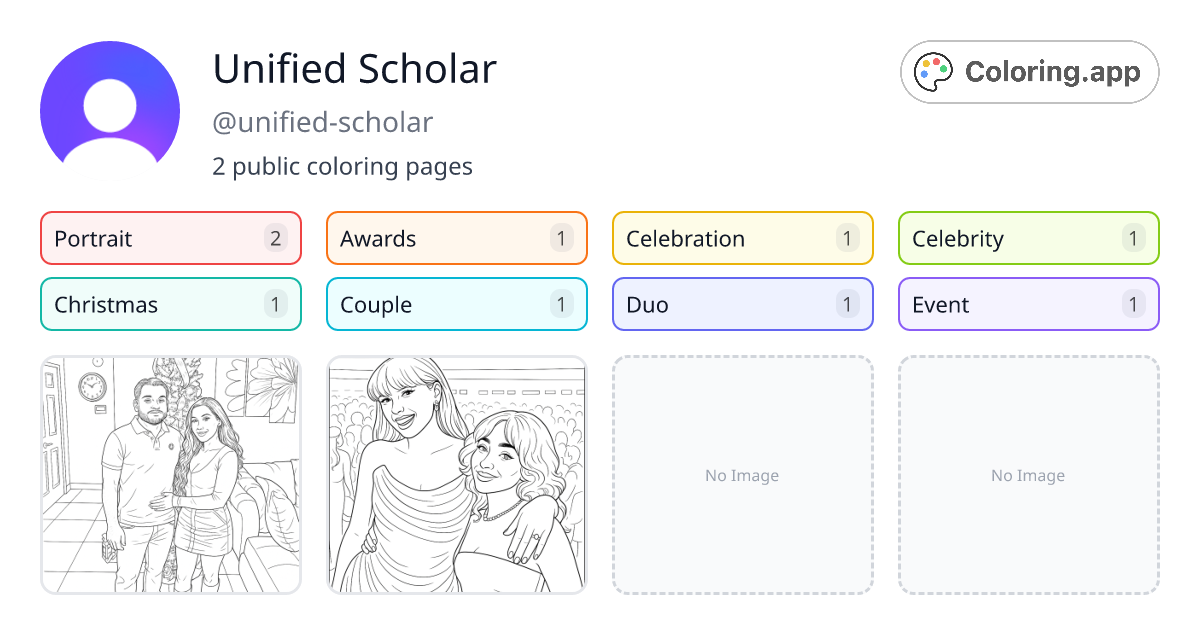This screenshot has height=630, width=1200.
Task: Click the Unified Scholar profile name
Action: tap(354, 69)
